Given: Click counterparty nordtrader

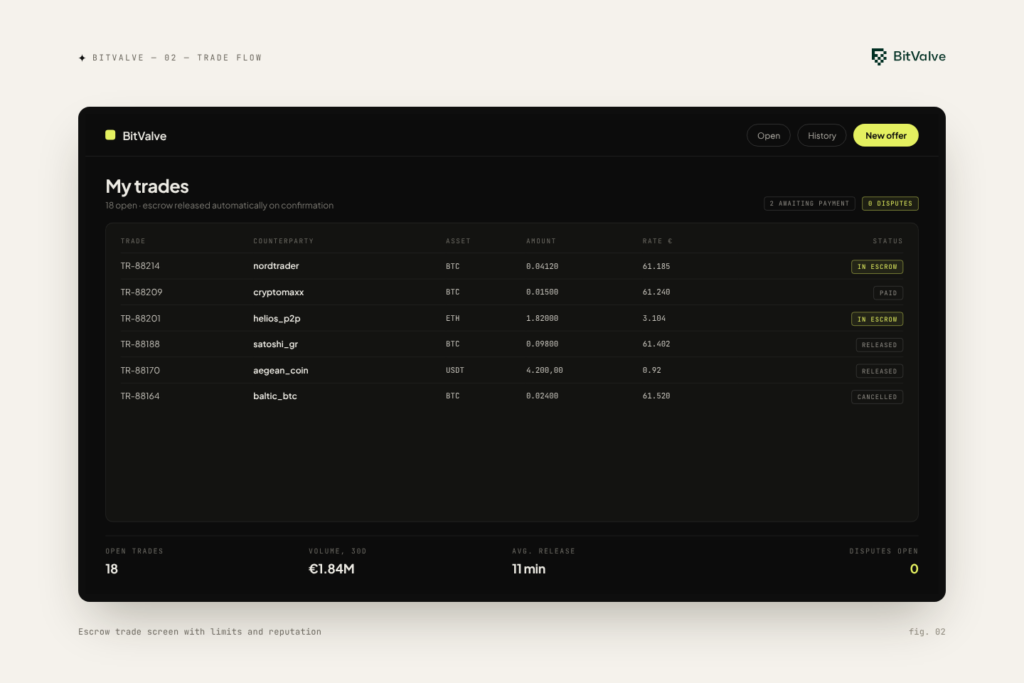Looking at the screenshot, I should tap(276, 266).
